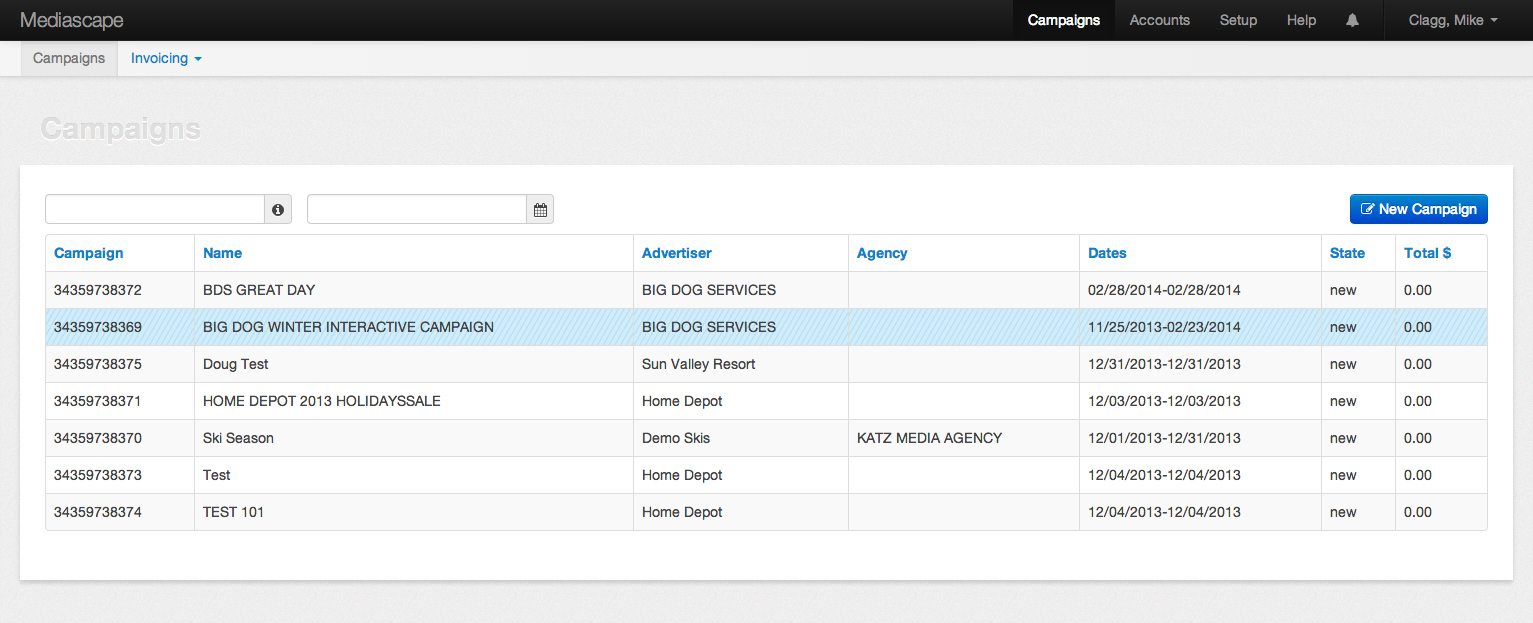Screen dimensions: 1533x623
Task: Sort campaigns by Dates column
Action: pos(1107,253)
